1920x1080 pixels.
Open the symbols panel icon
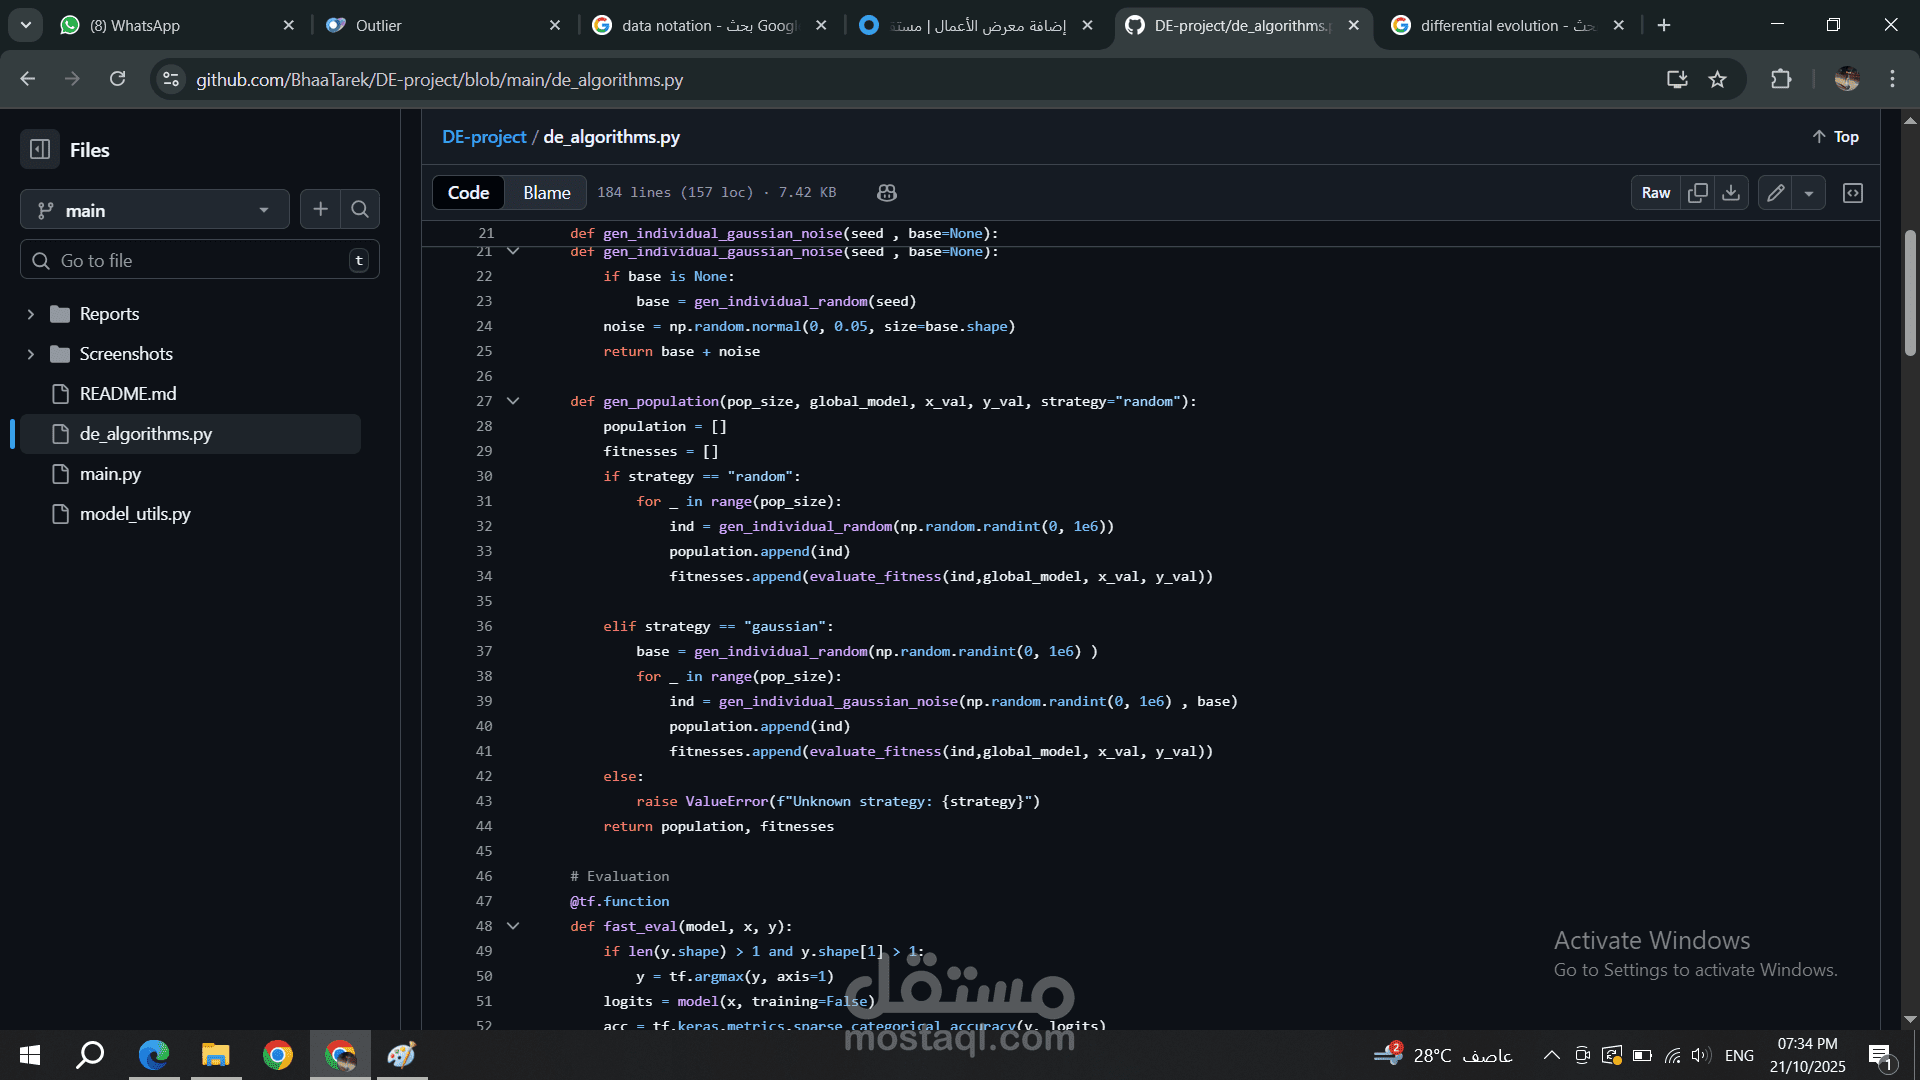1852,193
